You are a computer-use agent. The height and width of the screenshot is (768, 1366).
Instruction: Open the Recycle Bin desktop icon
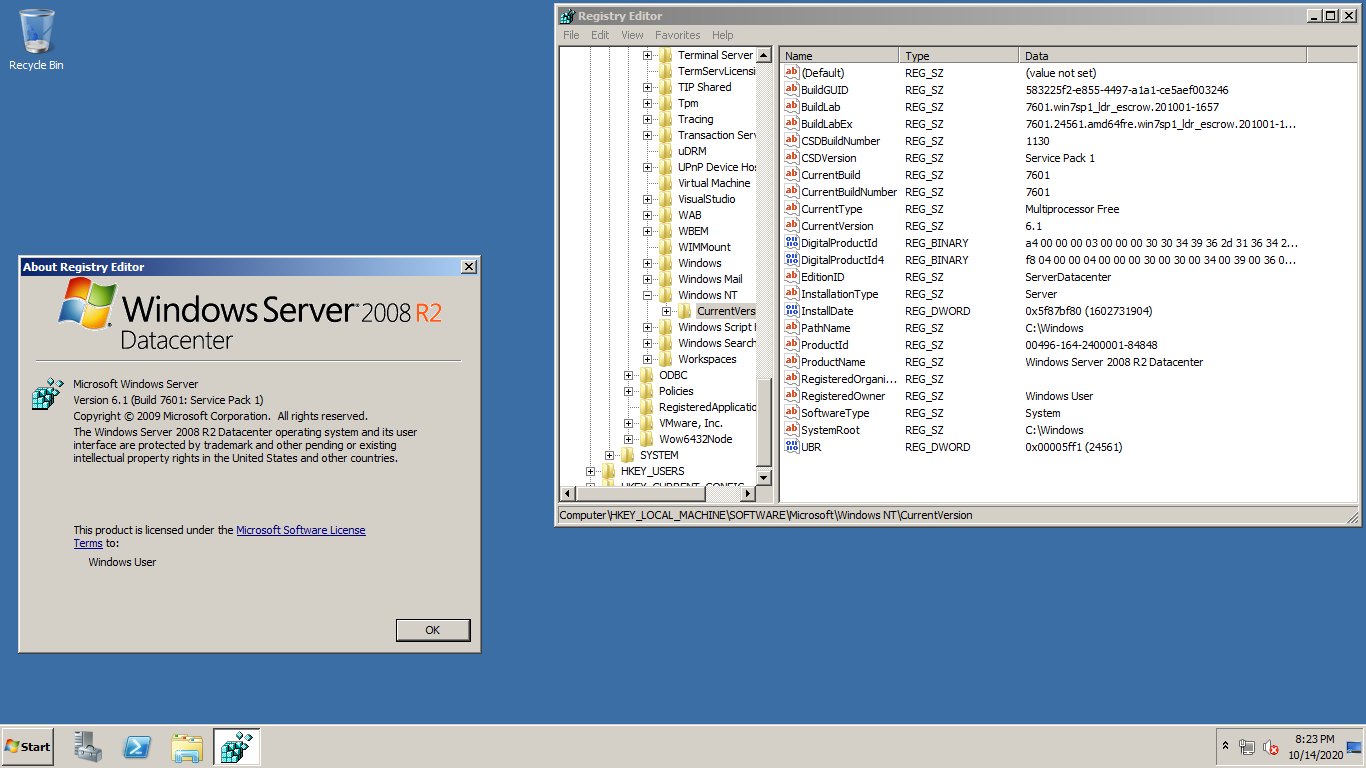click(x=37, y=40)
